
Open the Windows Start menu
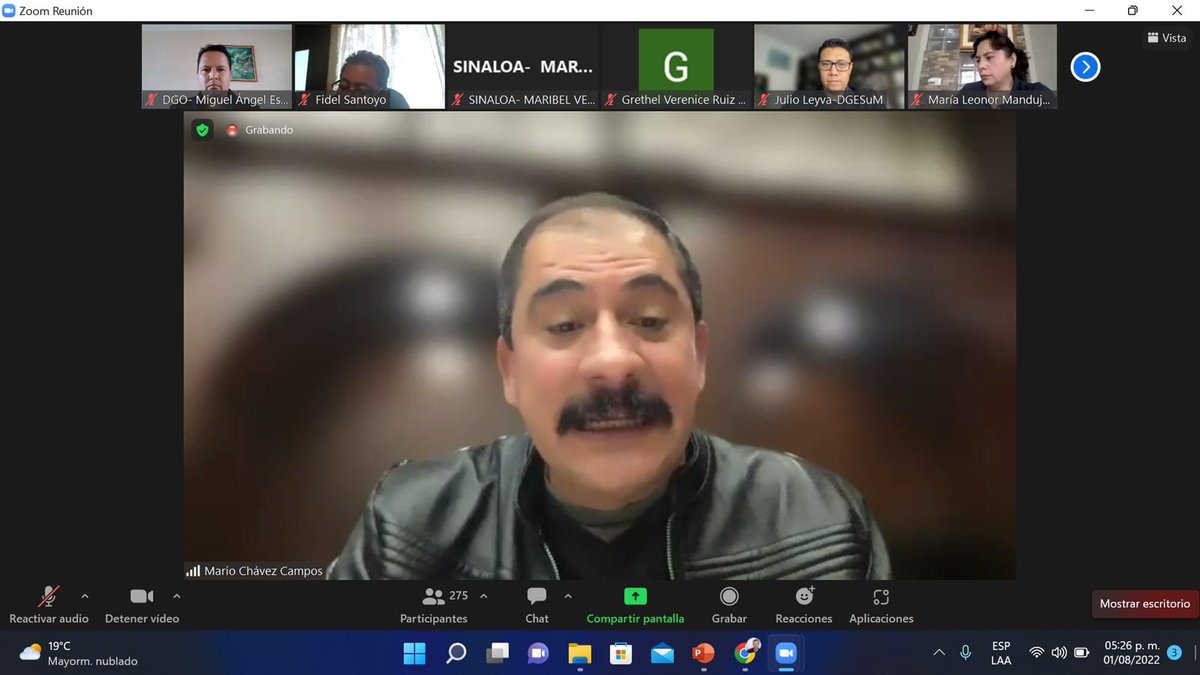coord(414,654)
